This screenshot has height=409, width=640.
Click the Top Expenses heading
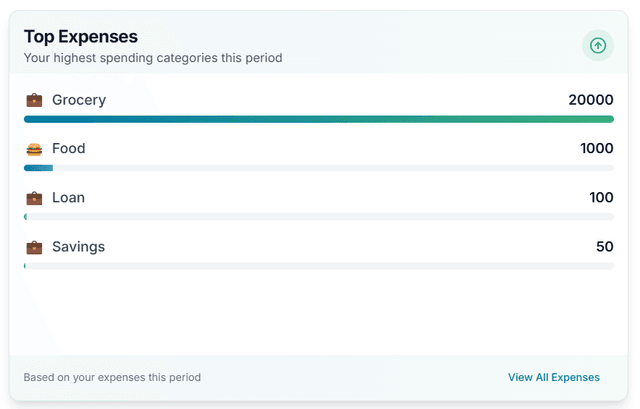click(81, 37)
